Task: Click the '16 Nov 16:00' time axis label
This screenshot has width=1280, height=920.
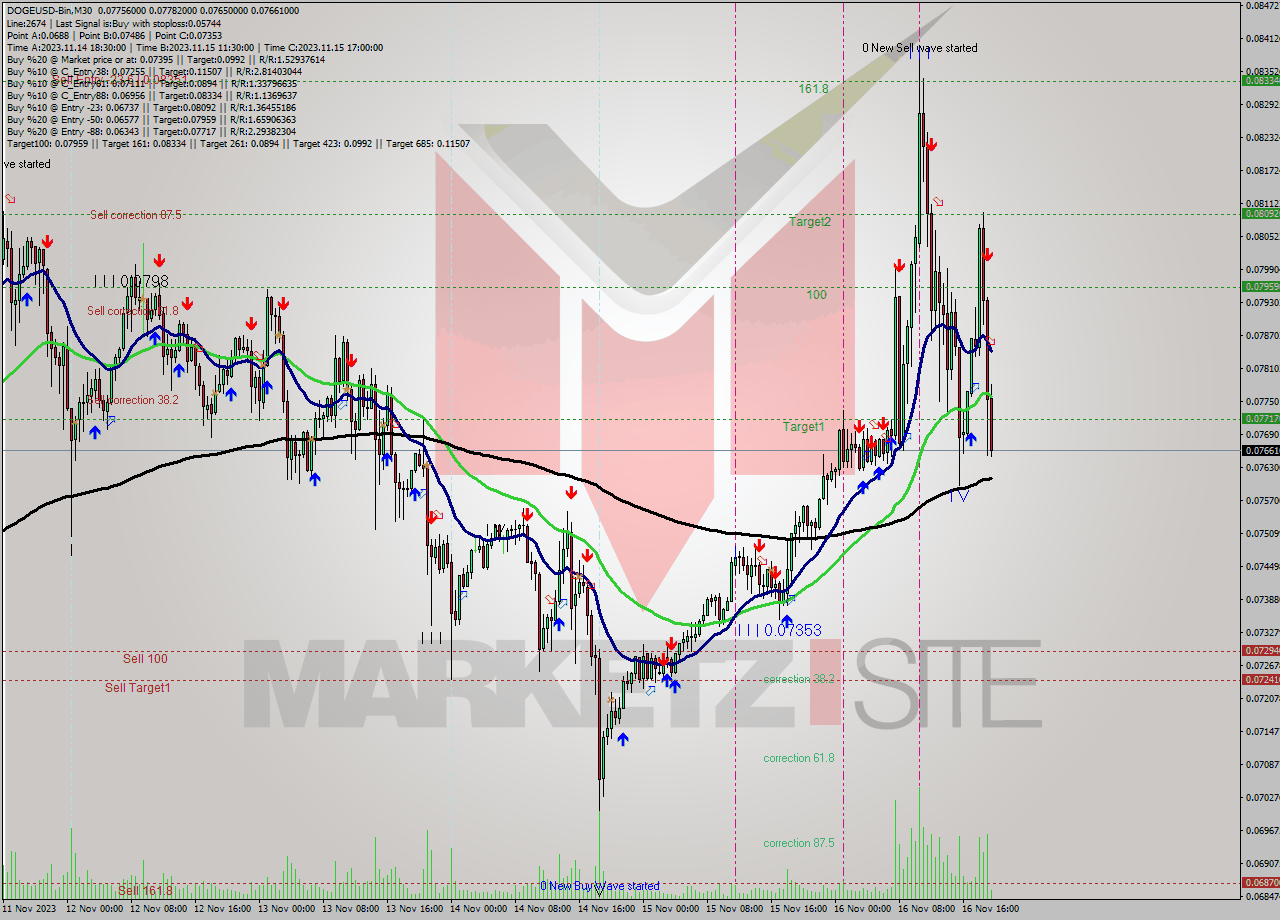Action: tap(990, 909)
